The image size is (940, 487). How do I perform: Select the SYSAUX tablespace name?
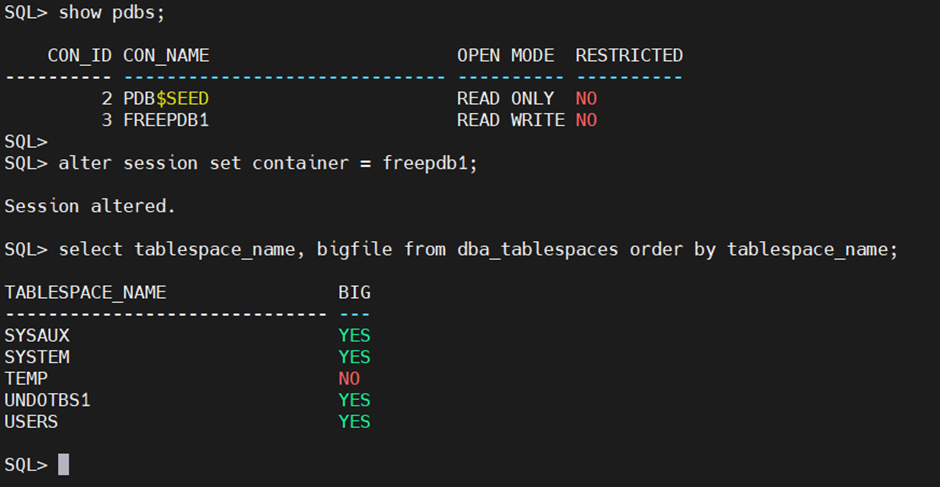coord(37,335)
